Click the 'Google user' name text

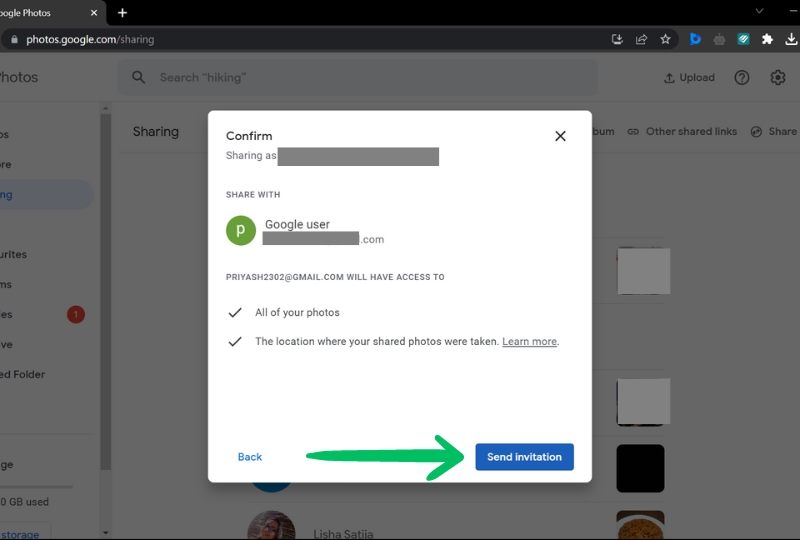297,225
